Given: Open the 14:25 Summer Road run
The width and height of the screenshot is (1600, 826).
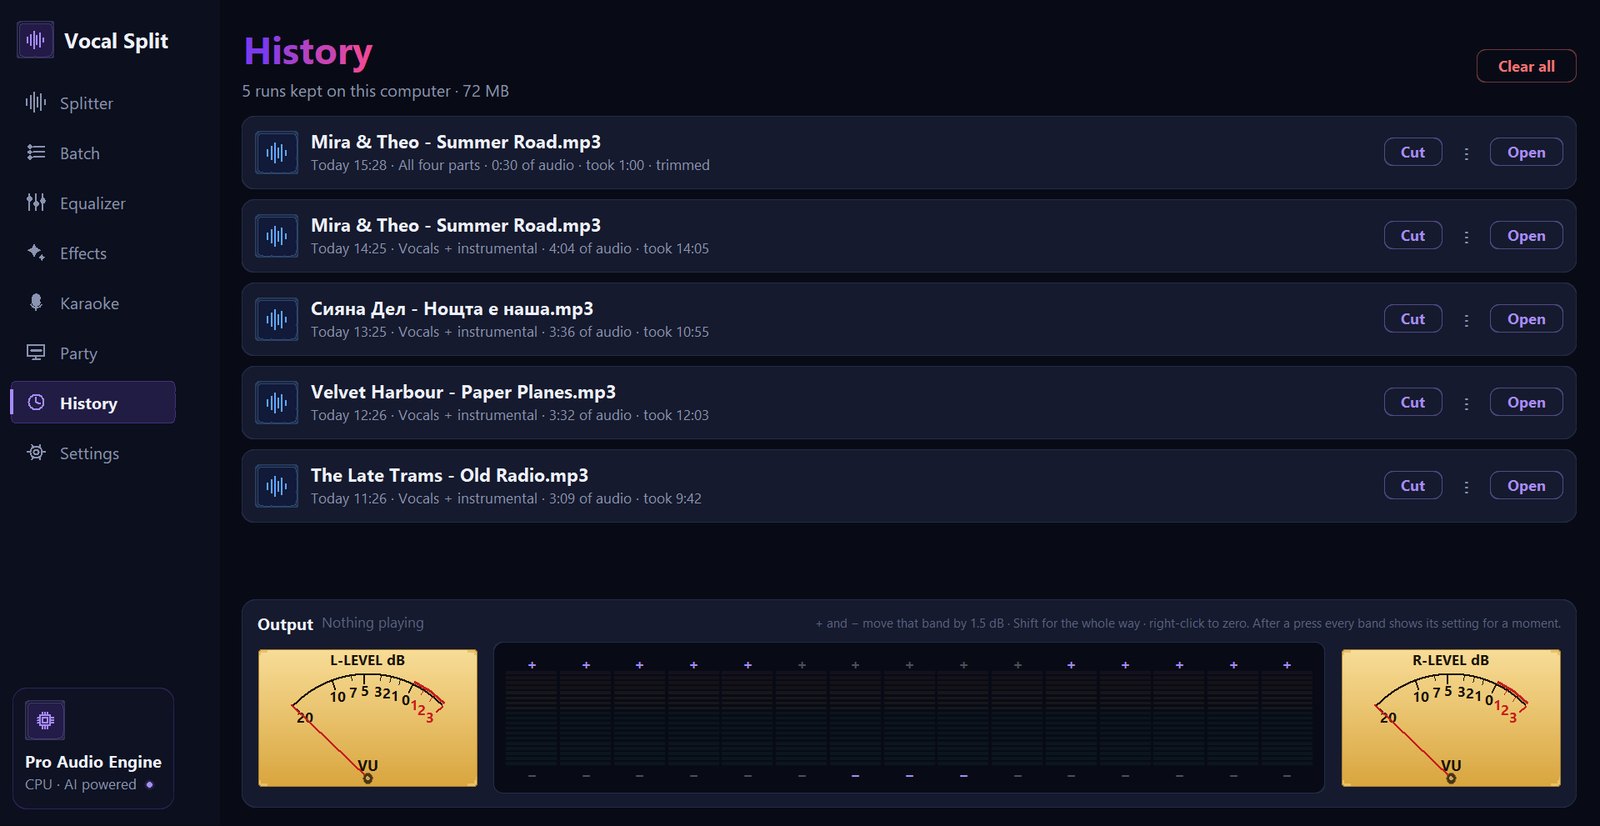Looking at the screenshot, I should click(x=1526, y=235).
